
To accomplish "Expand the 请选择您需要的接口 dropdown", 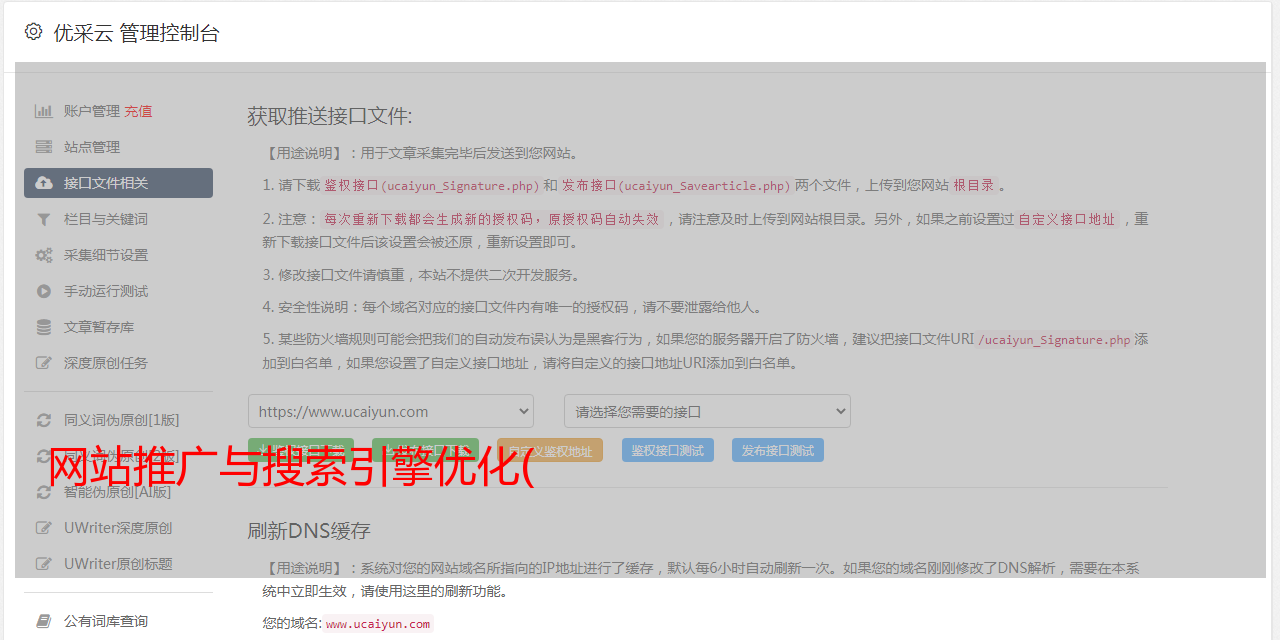I will pyautogui.click(x=707, y=411).
